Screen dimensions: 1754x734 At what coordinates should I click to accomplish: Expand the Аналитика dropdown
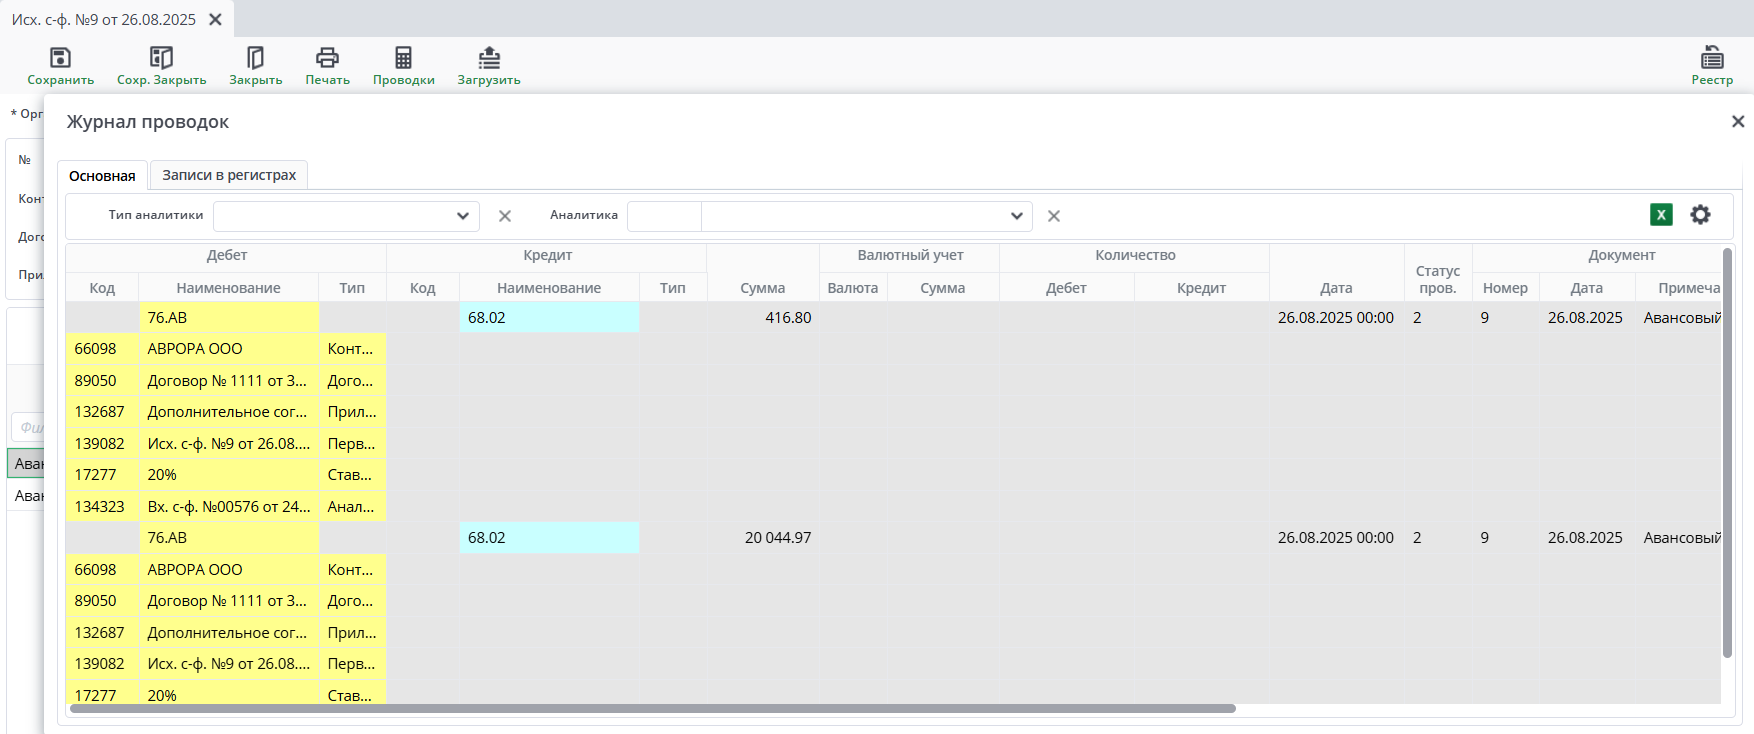pyautogui.click(x=1016, y=216)
